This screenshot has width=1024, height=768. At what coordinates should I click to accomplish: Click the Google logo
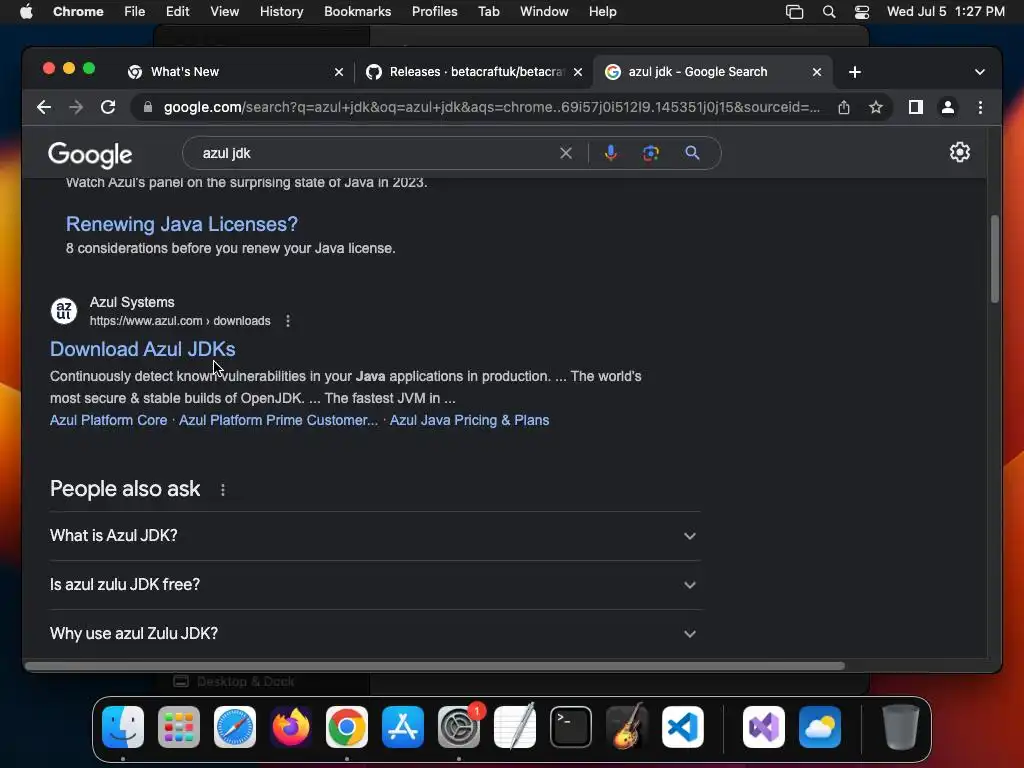tap(90, 155)
